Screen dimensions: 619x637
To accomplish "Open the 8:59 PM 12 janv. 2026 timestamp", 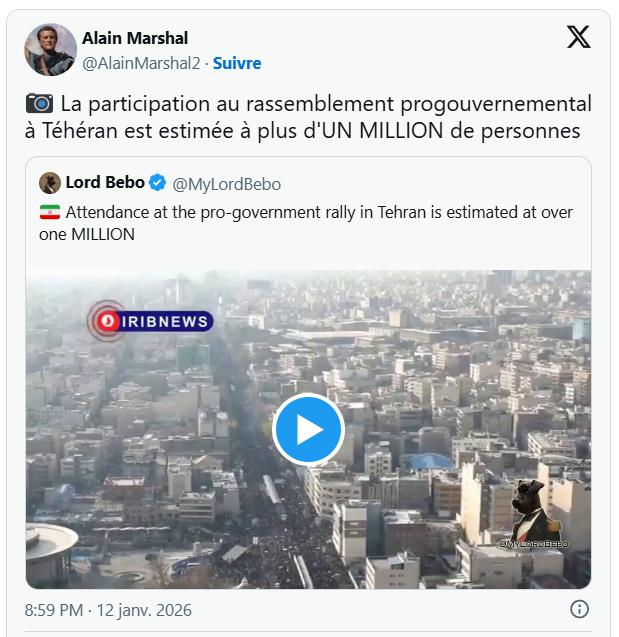I will click(108, 609).
